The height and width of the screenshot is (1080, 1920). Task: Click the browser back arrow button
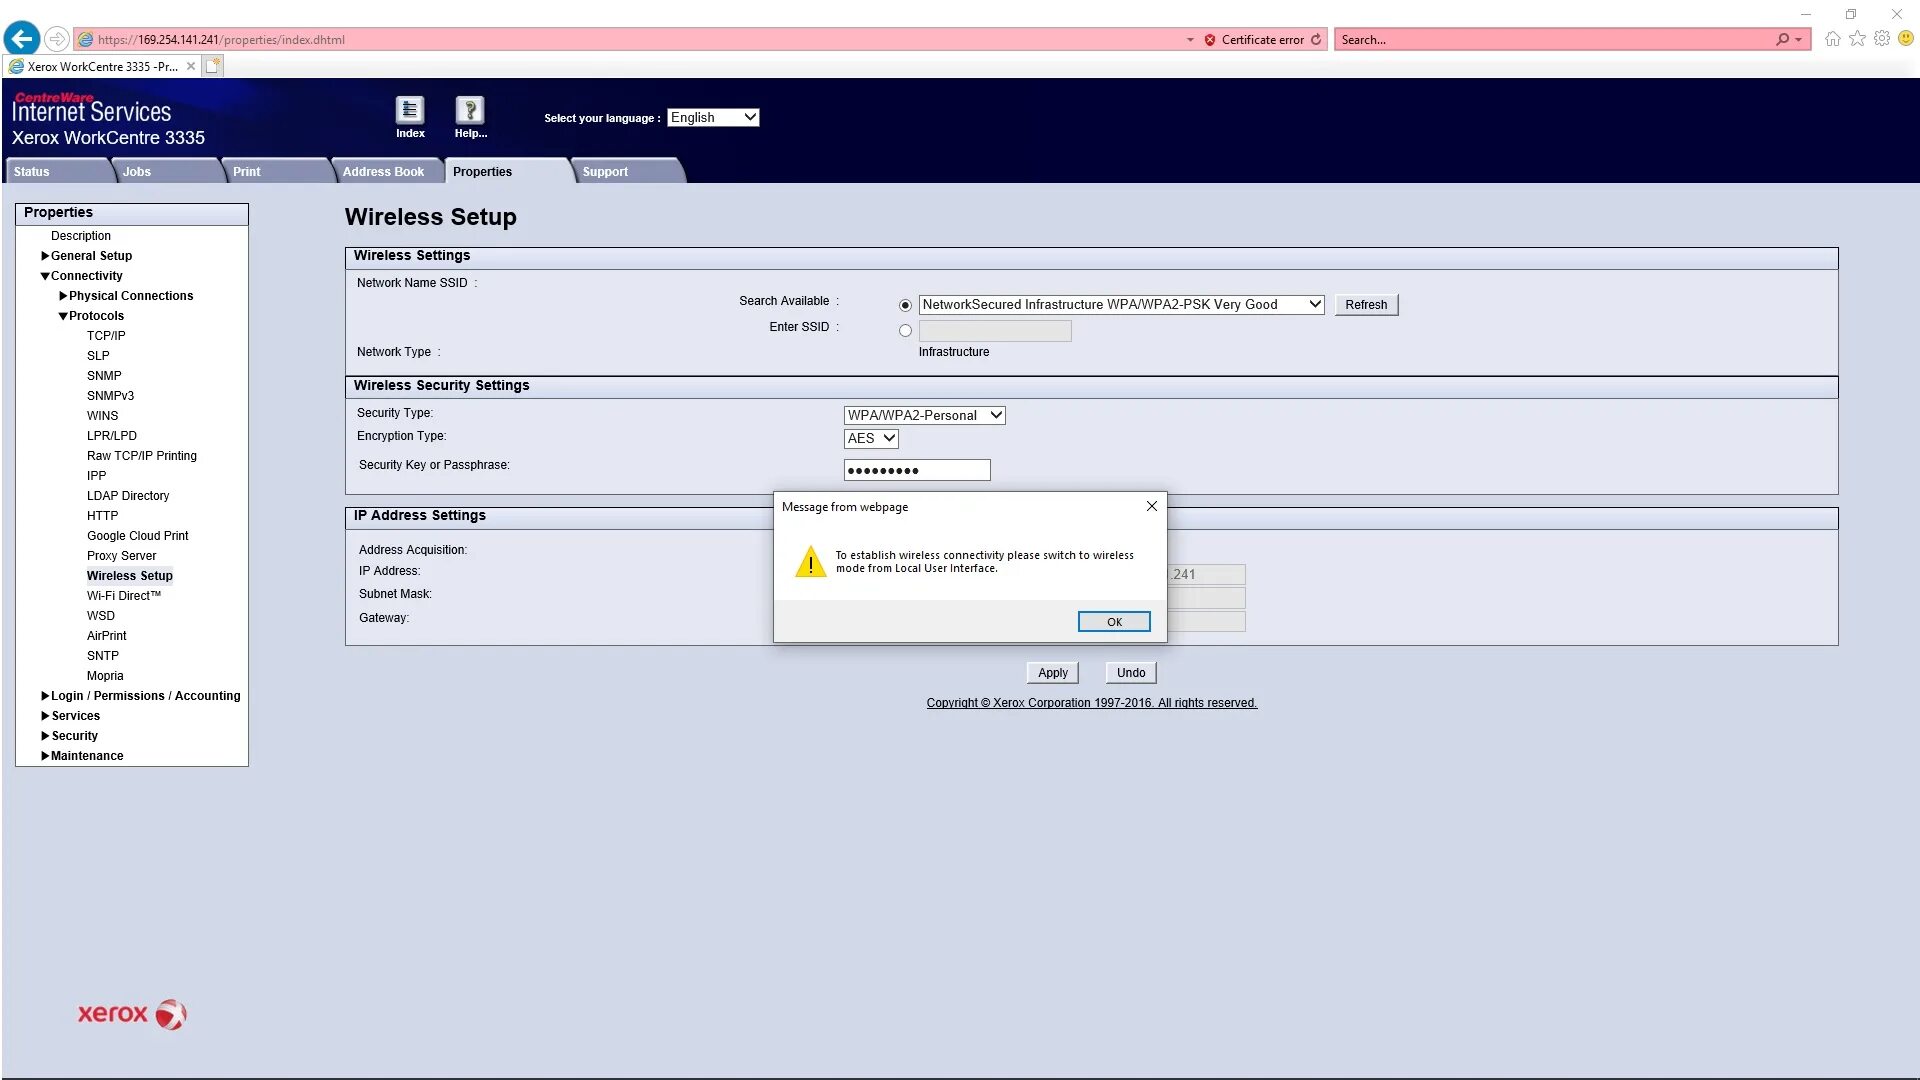[22, 39]
